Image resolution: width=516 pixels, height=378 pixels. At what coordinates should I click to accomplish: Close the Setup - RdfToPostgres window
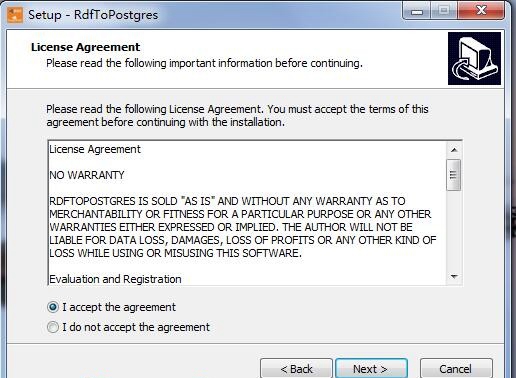click(481, 11)
